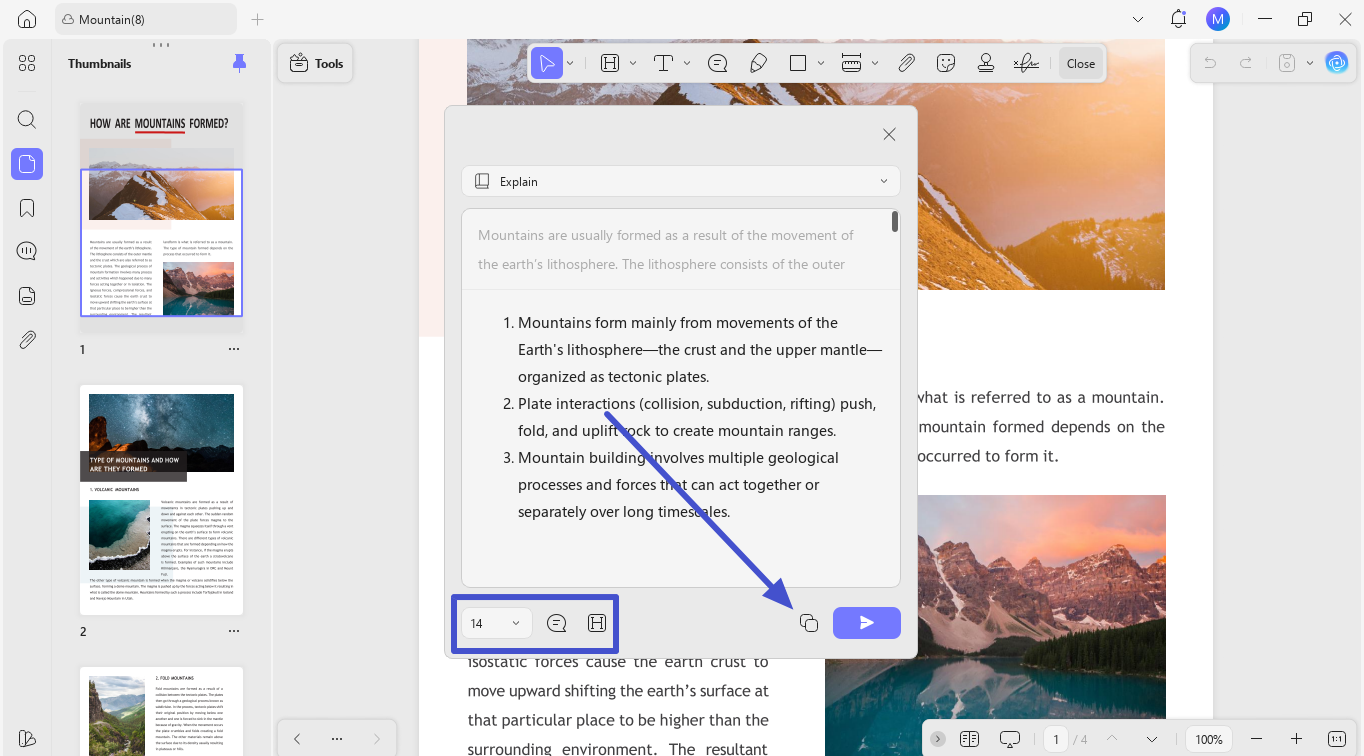Expand rectangle shape options arrow
Screen dimensions: 1364x756
pyautogui.click(x=821, y=63)
